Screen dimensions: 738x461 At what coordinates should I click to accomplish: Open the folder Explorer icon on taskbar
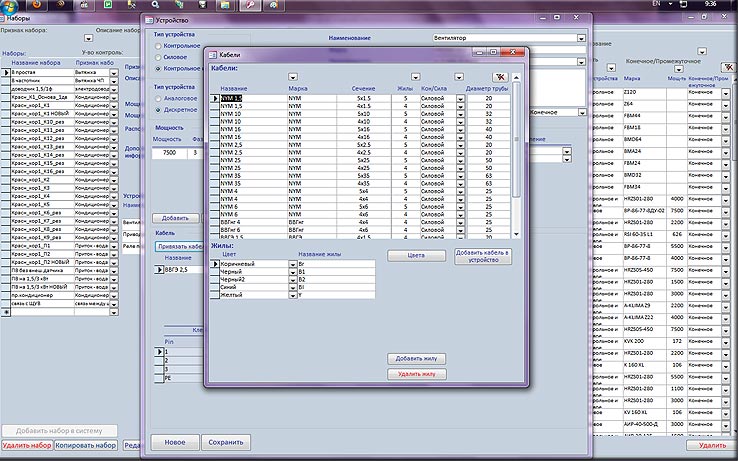[x=226, y=5]
